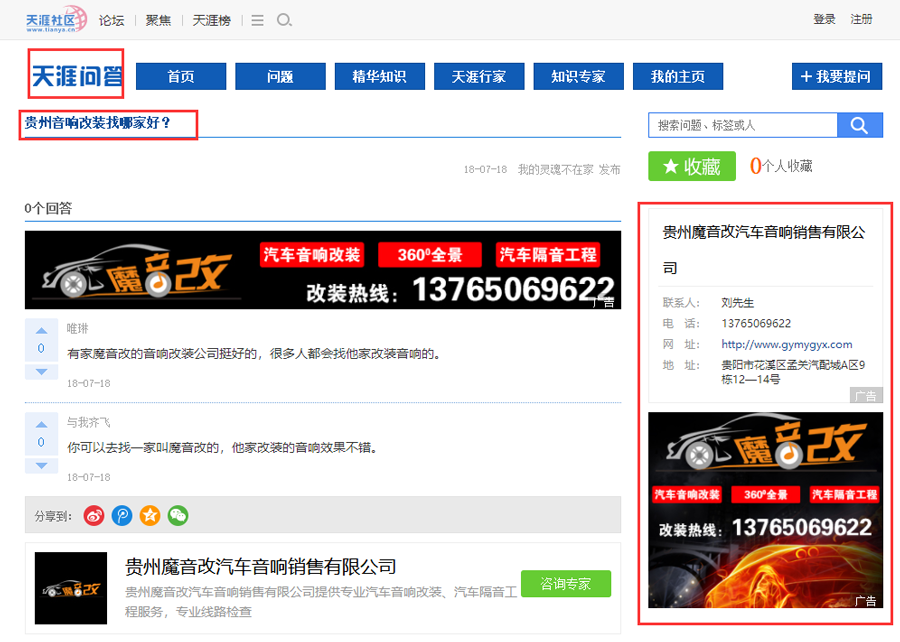Screen dimensions: 900x642
Task: Click the poster name 我的灵魂不在家
Action: tap(556, 169)
